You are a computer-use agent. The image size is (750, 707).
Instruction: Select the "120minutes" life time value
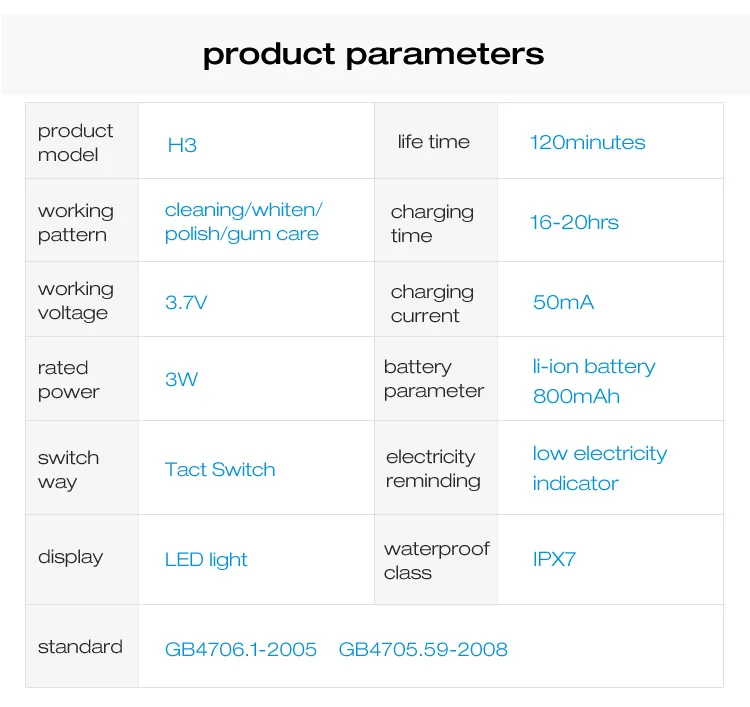pyautogui.click(x=587, y=142)
